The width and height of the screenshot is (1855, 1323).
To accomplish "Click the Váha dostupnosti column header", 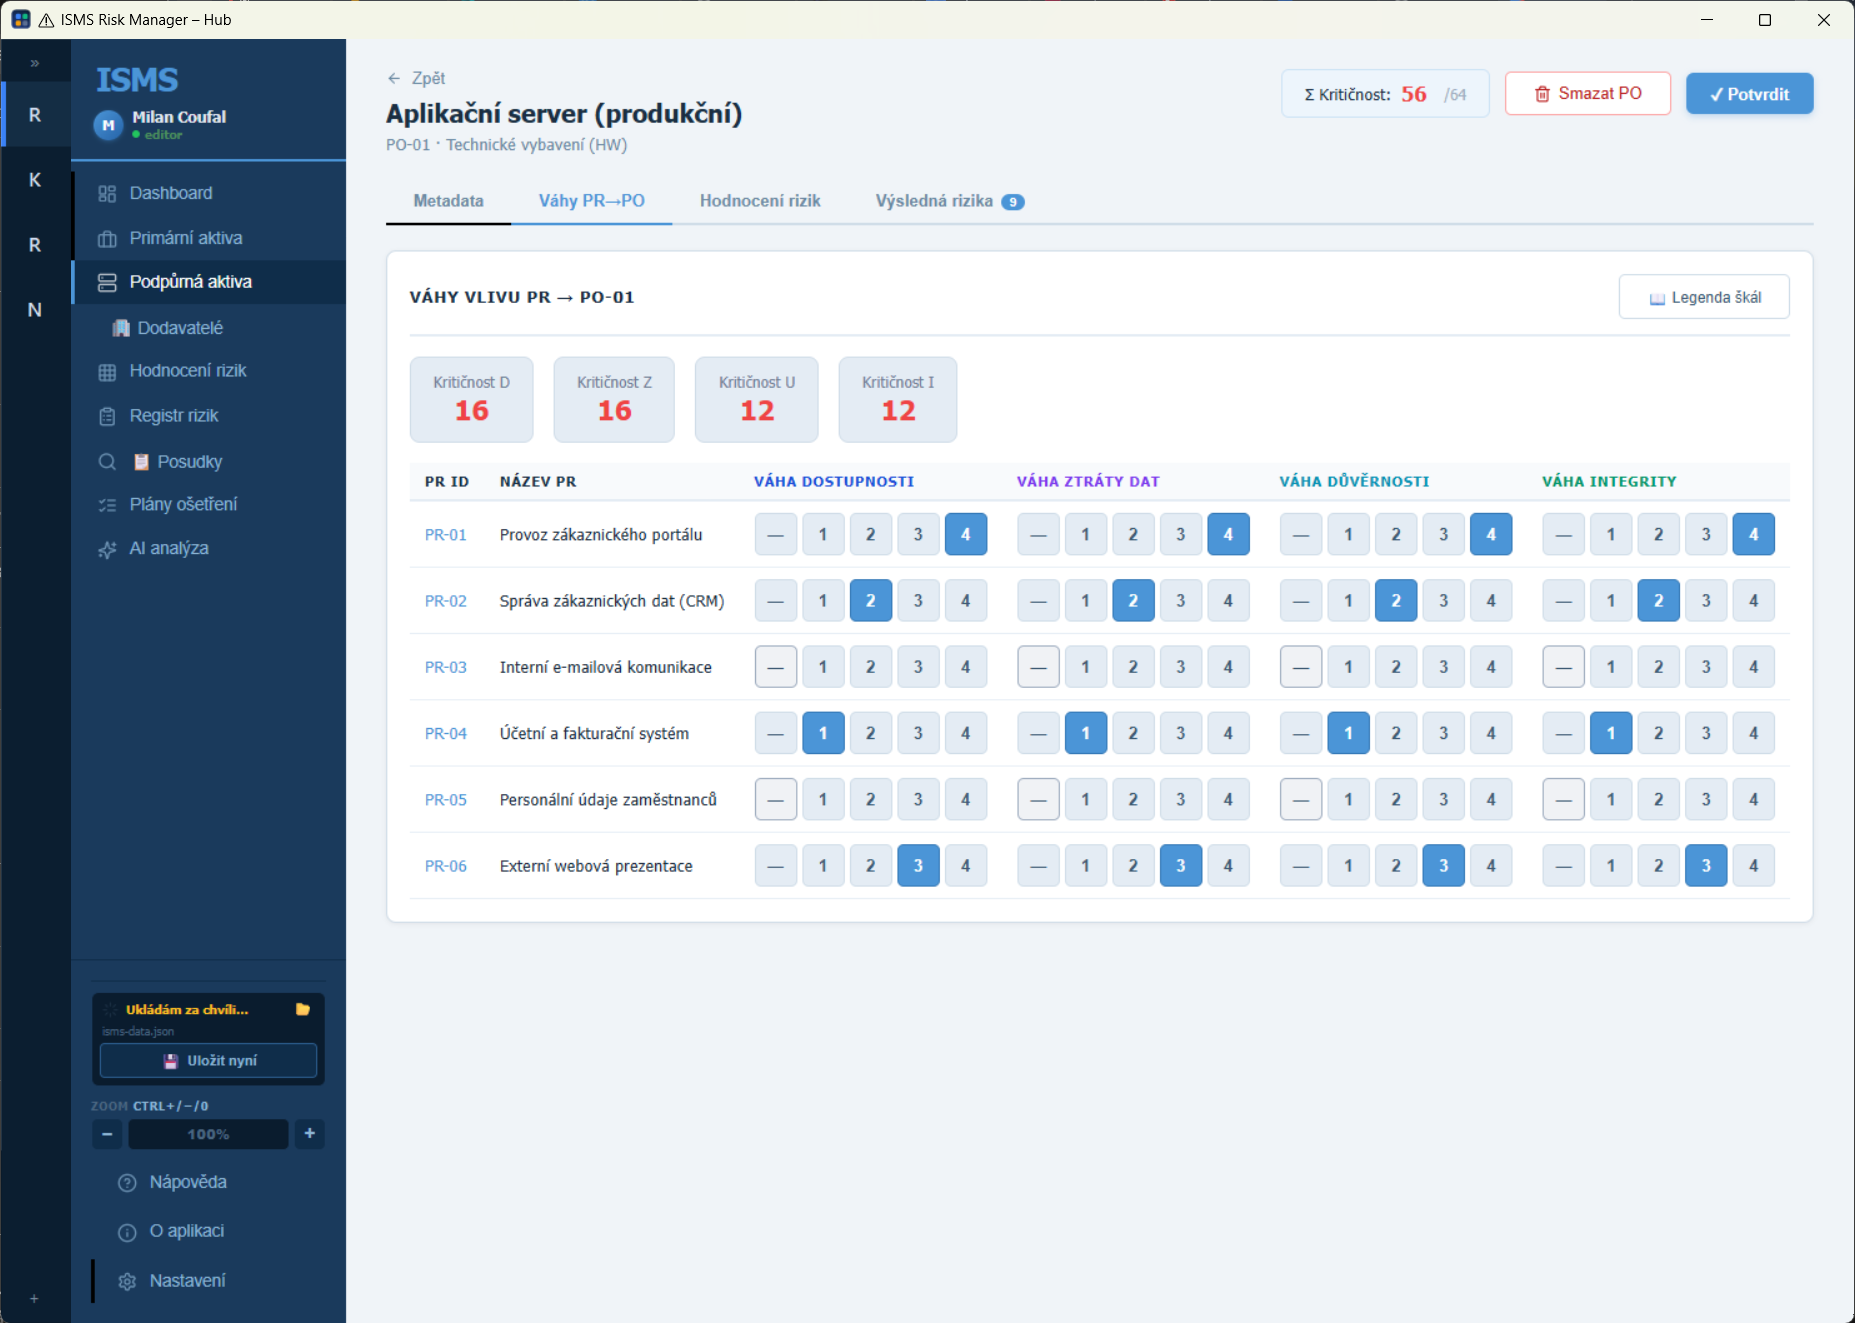I will (x=834, y=481).
